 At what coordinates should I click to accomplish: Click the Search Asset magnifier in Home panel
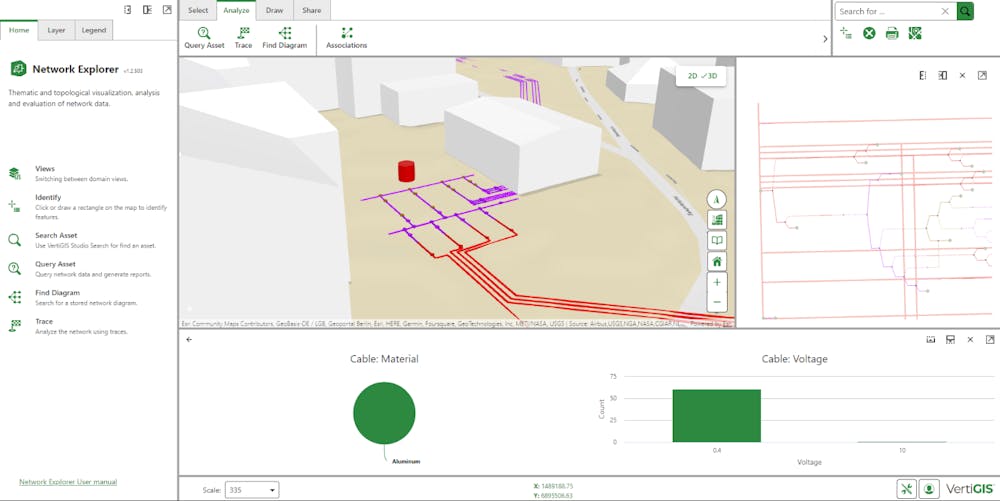pyautogui.click(x=15, y=240)
